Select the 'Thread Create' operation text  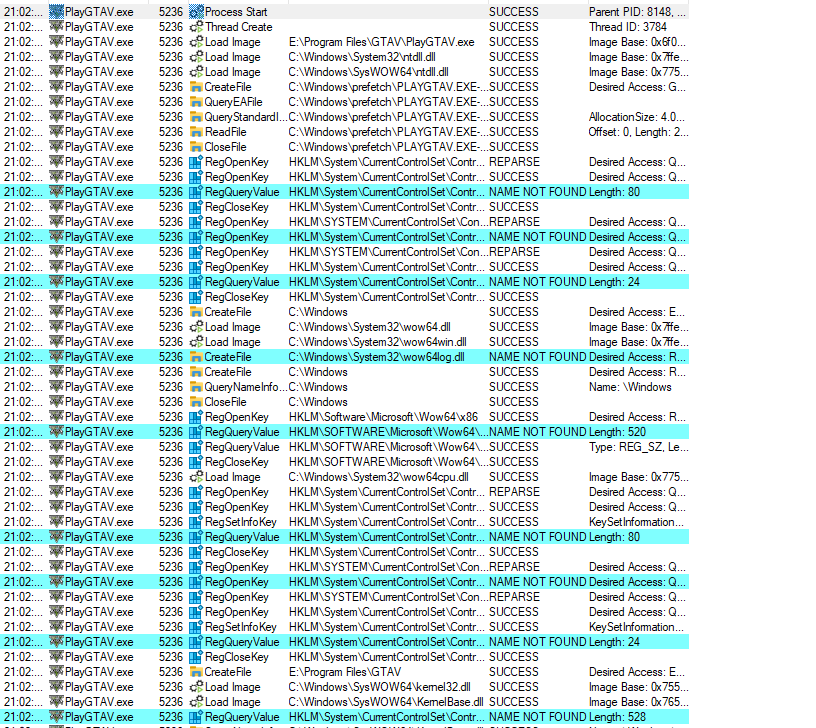click(238, 27)
